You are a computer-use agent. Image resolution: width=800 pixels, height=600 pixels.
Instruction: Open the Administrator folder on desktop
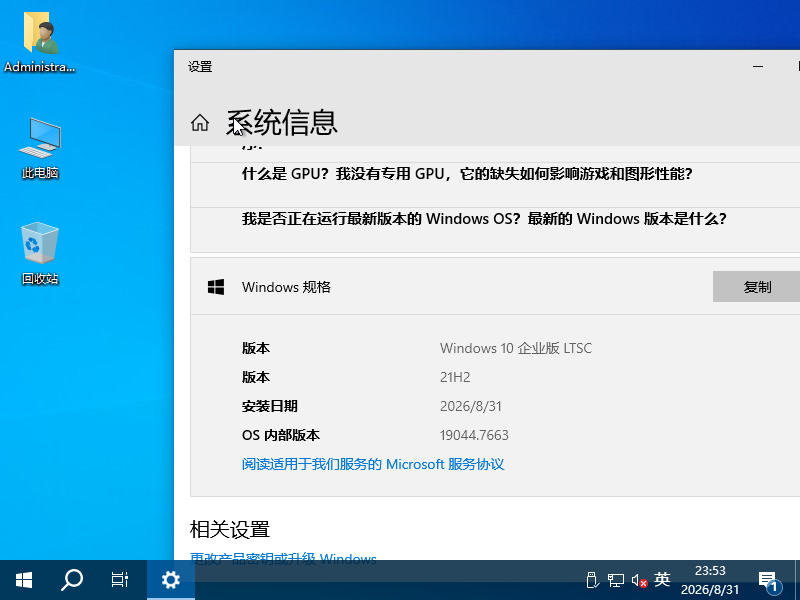pyautogui.click(x=40, y=42)
